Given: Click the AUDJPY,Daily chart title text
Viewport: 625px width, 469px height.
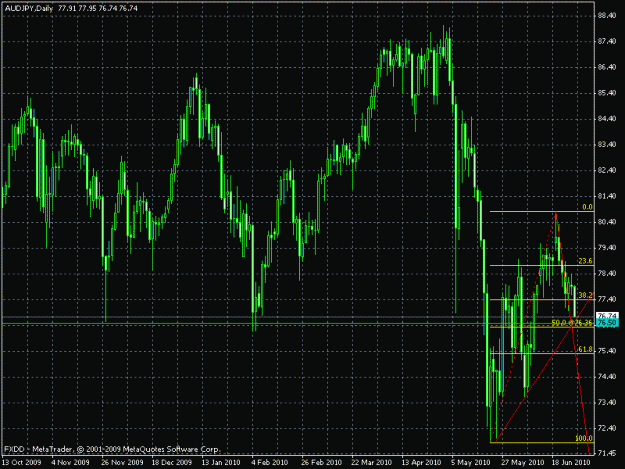Looking at the screenshot, I should [x=29, y=8].
